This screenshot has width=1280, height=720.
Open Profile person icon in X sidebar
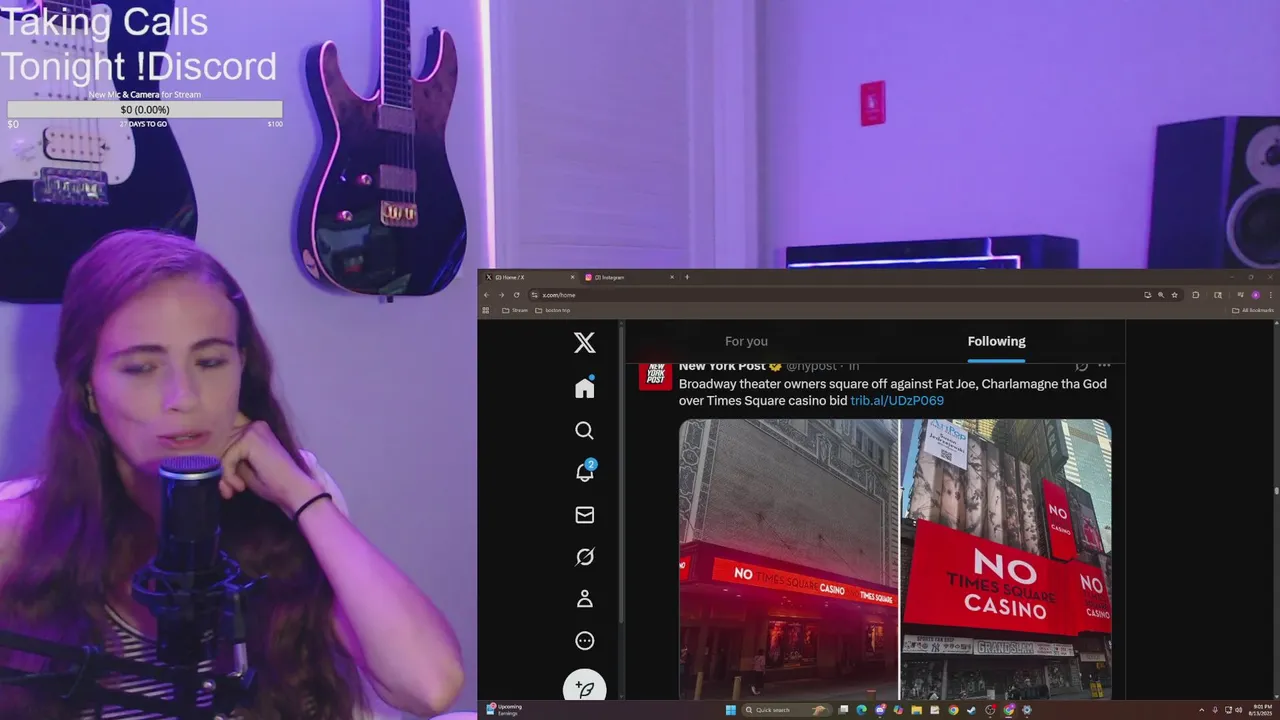click(585, 599)
